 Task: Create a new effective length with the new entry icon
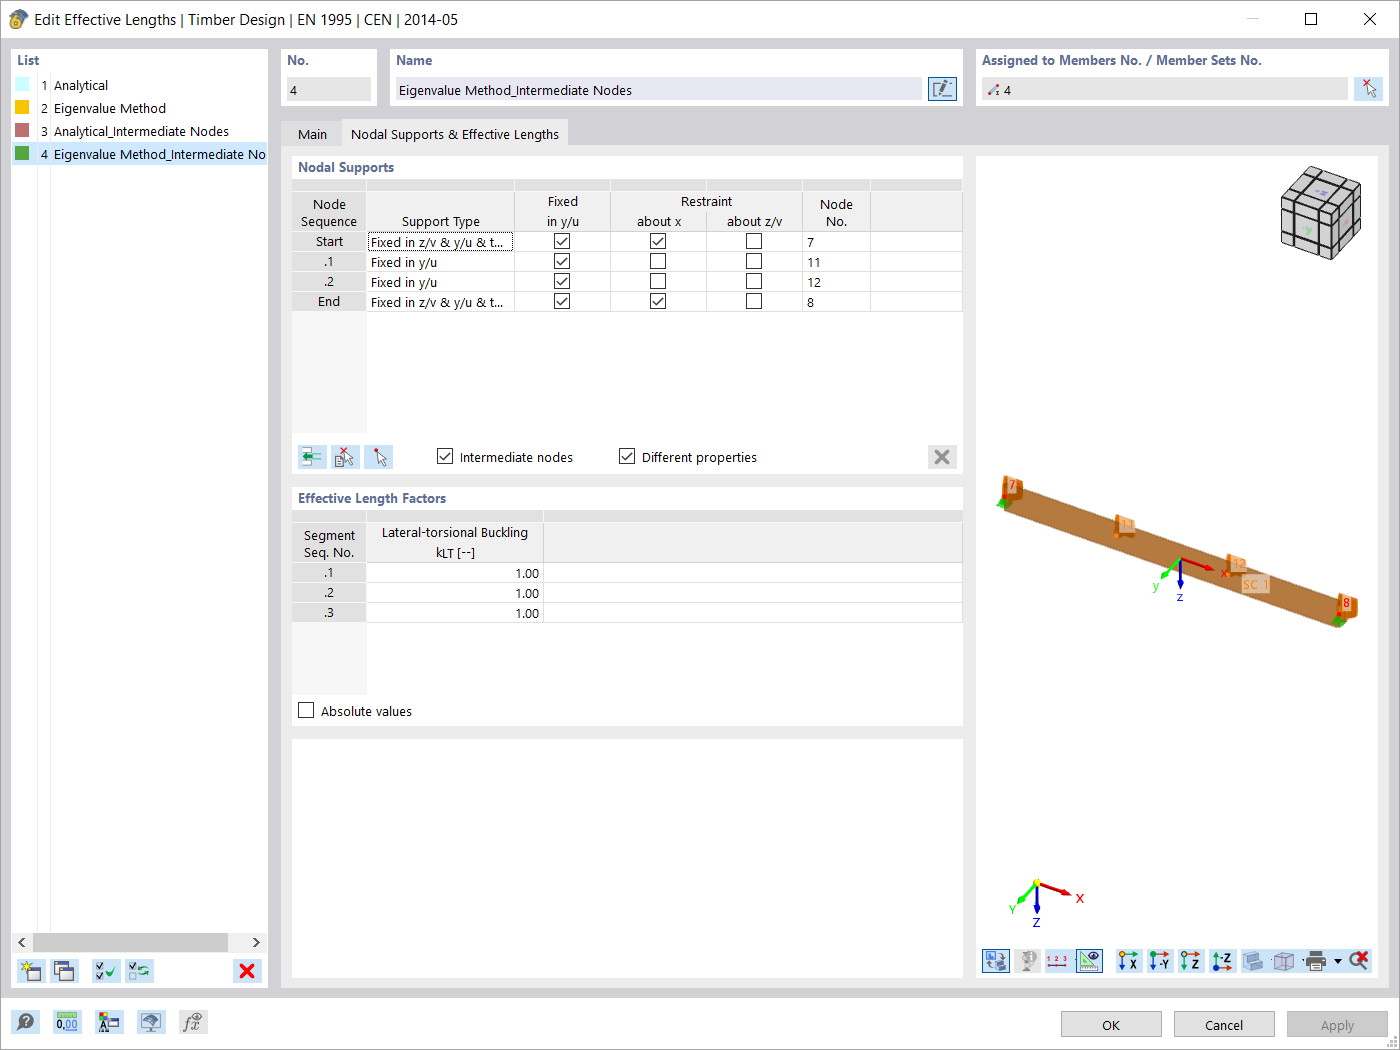click(x=30, y=970)
